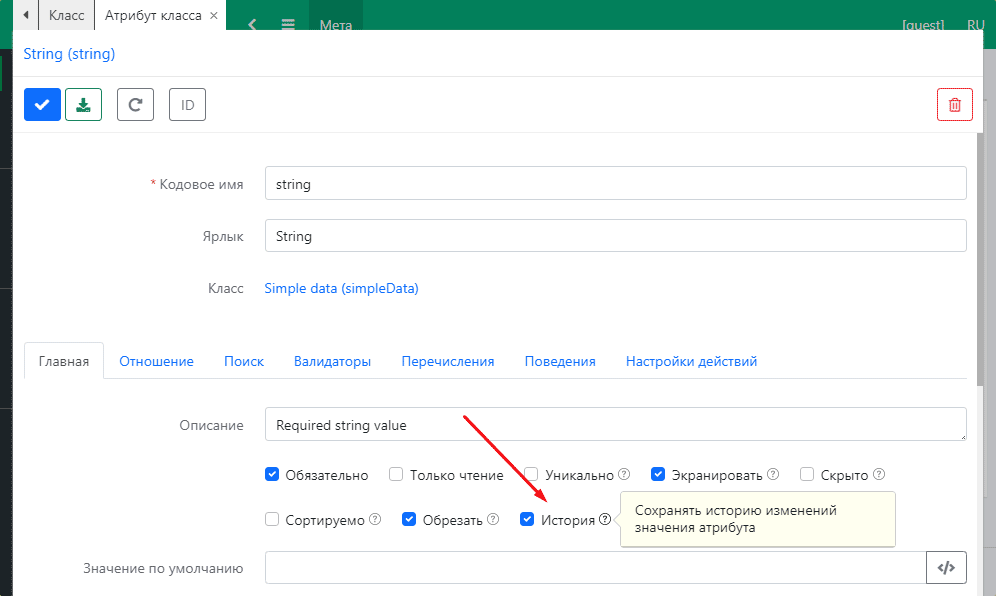Click the help icon next to Скрыто
The width and height of the screenshot is (996, 596).
(x=879, y=474)
